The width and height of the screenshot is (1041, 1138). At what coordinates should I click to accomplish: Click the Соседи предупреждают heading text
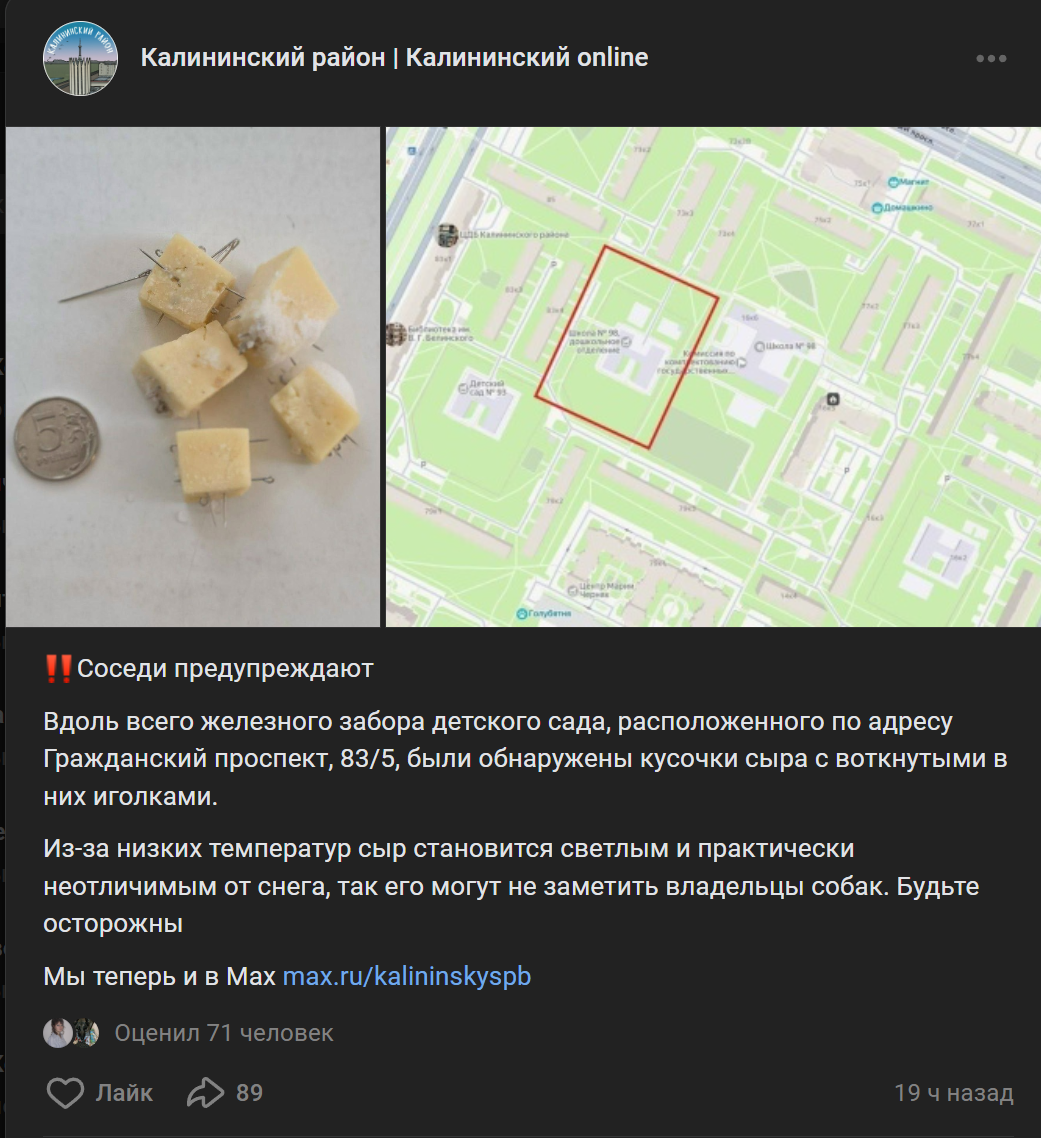[225, 668]
